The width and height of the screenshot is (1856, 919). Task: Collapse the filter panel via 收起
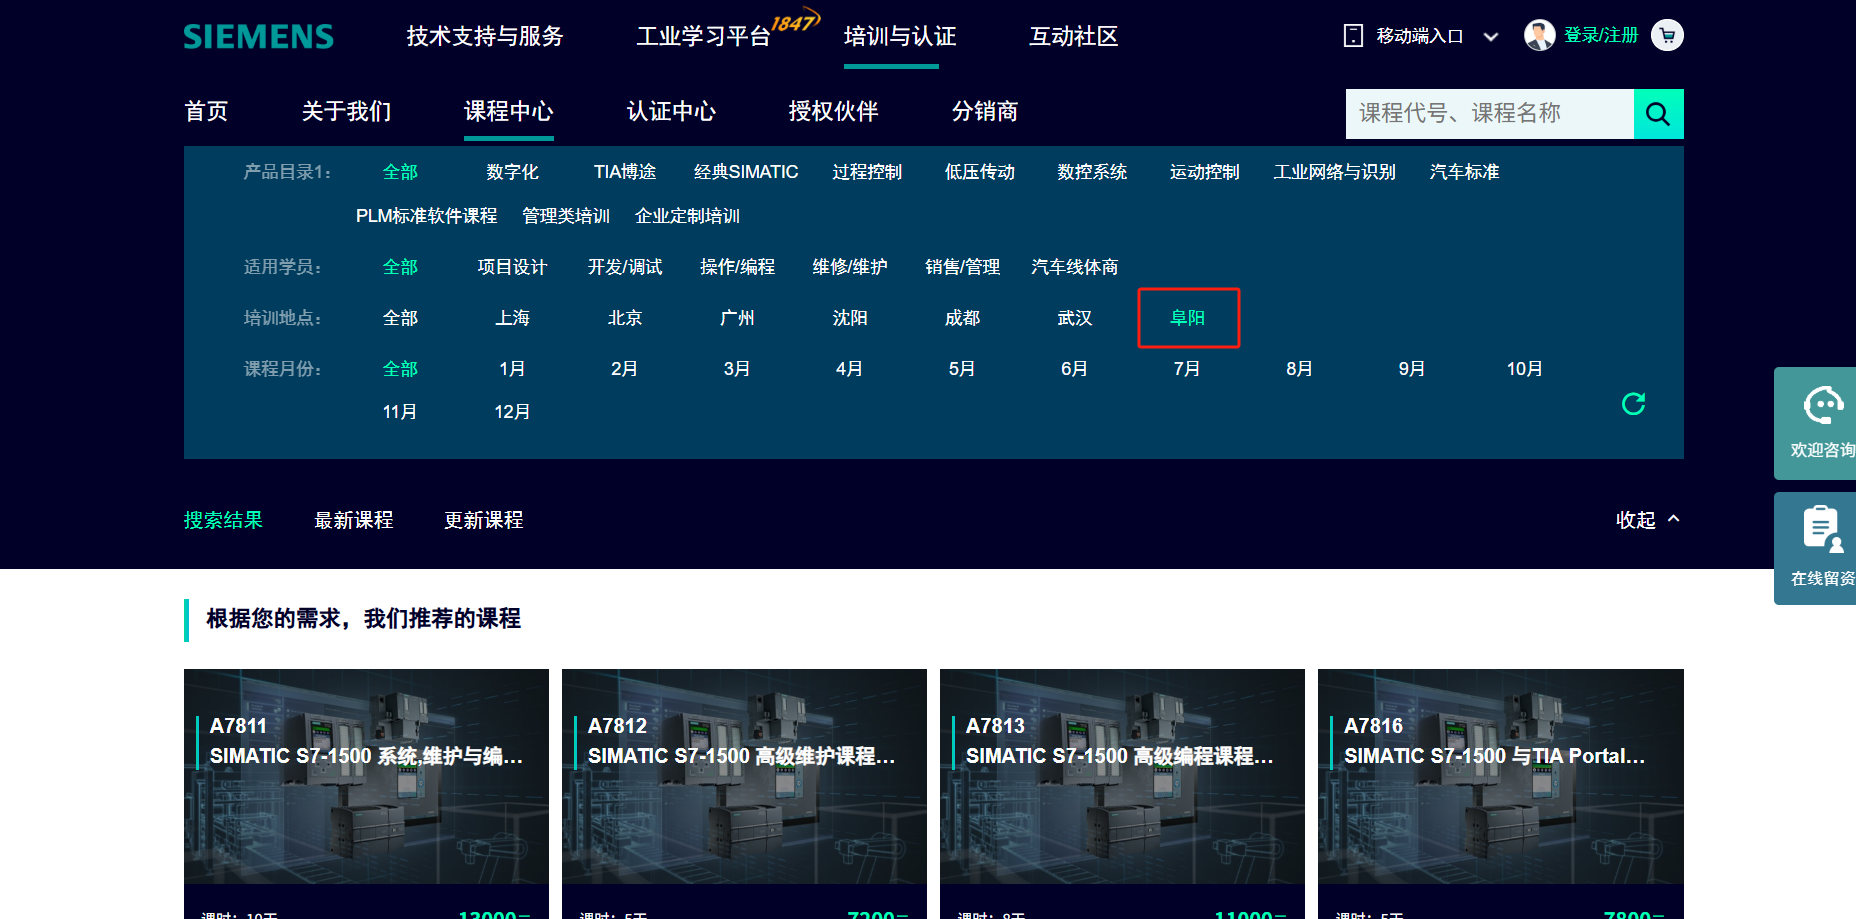click(1648, 520)
